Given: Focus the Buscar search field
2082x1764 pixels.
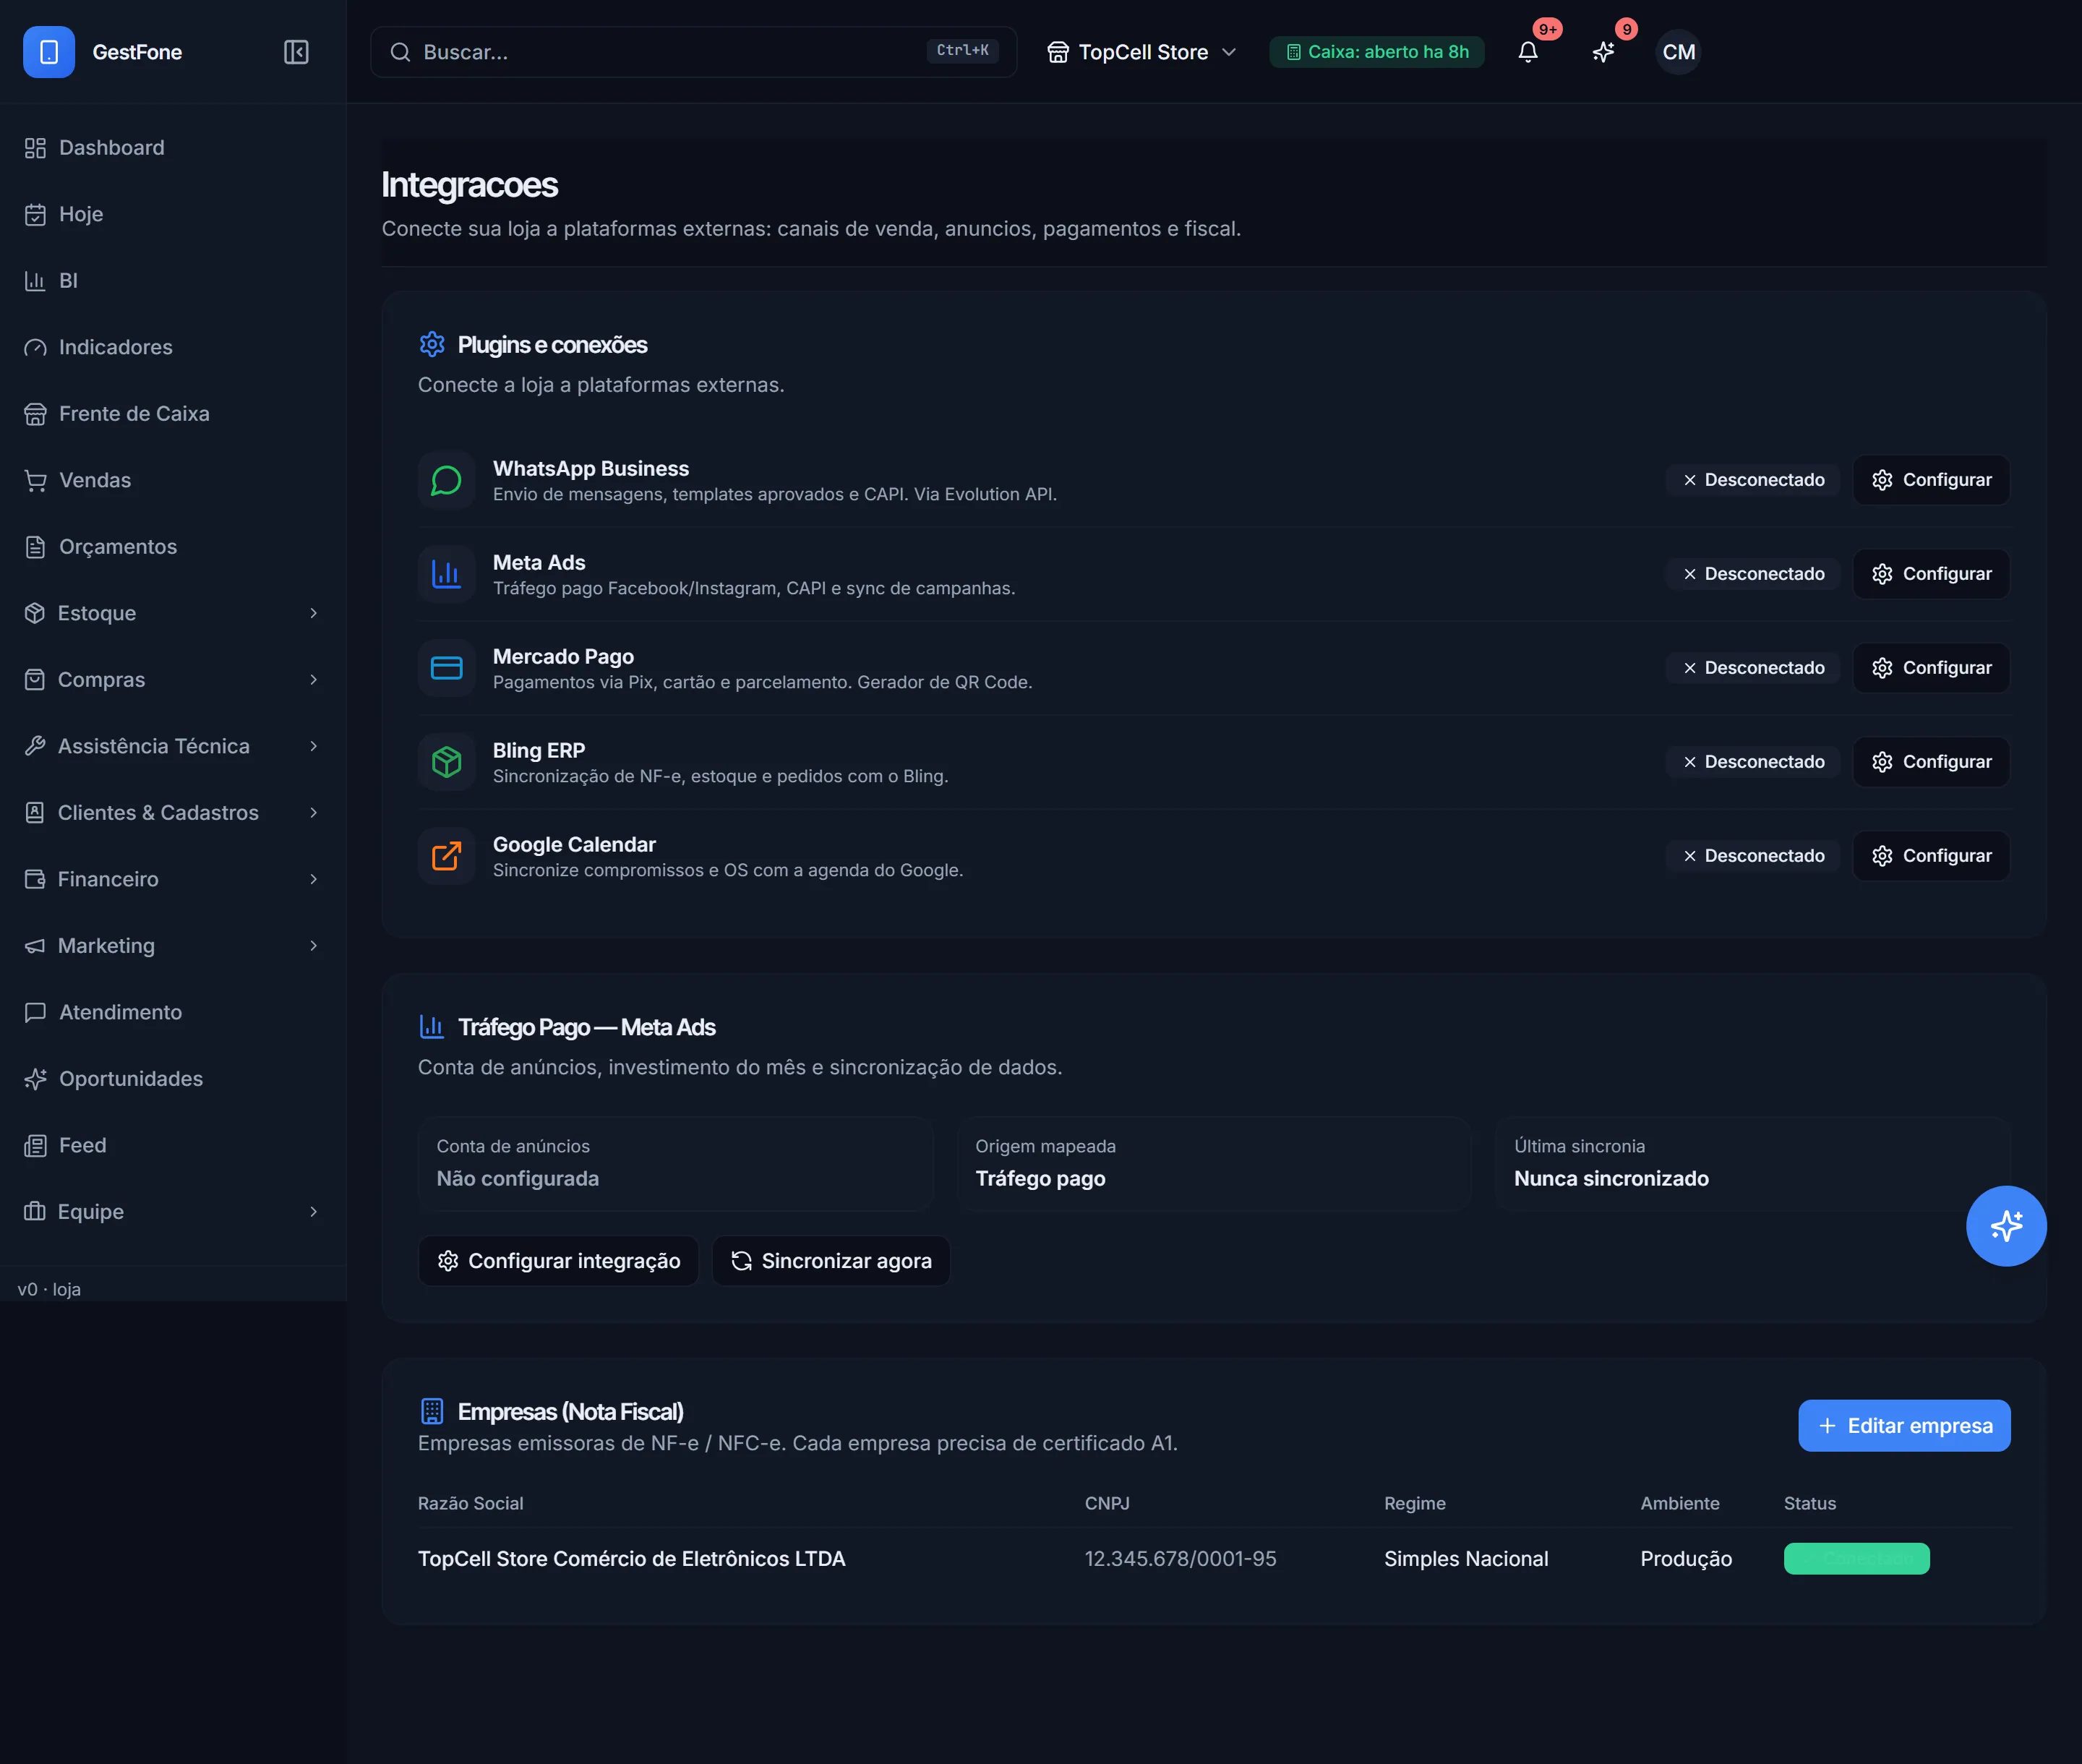Looking at the screenshot, I should pos(693,52).
